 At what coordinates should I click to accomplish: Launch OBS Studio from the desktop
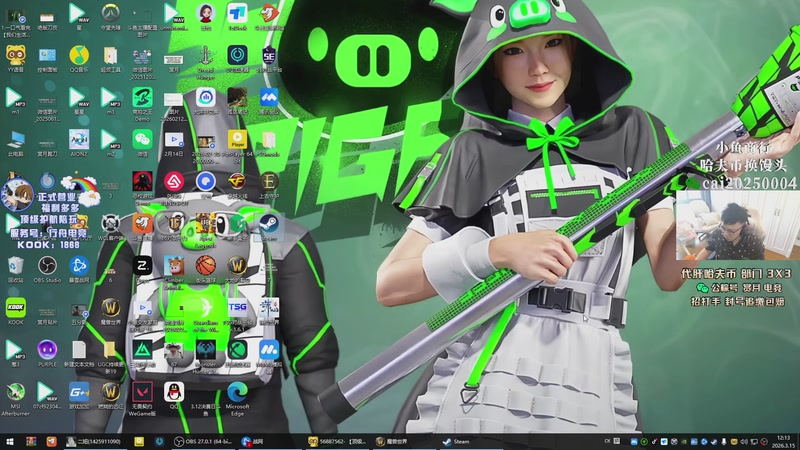(47, 269)
